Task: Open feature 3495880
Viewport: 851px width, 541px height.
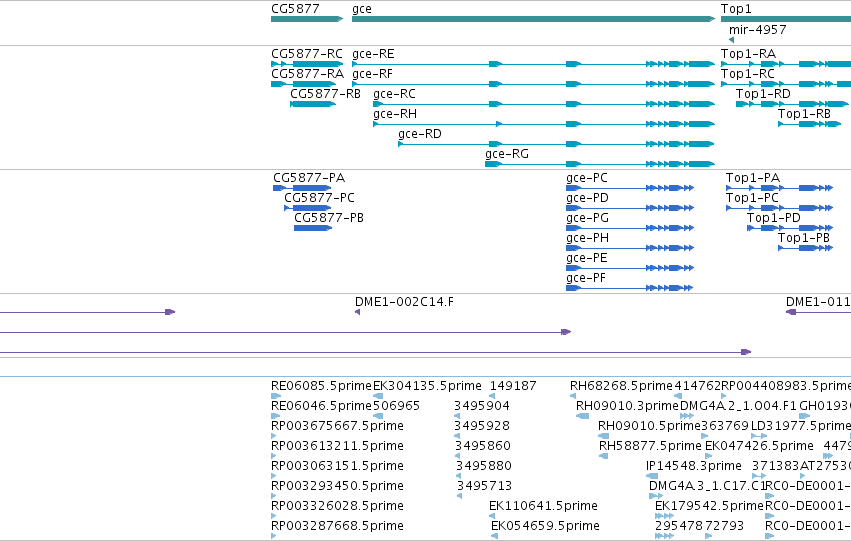Action: click(x=458, y=476)
